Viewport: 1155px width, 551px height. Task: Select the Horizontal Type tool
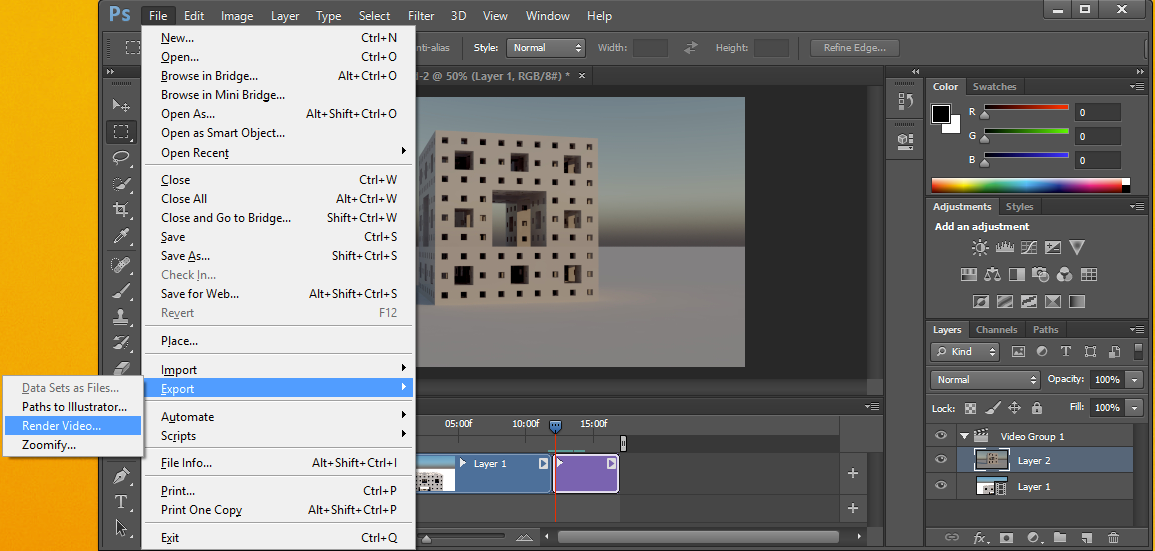click(121, 502)
